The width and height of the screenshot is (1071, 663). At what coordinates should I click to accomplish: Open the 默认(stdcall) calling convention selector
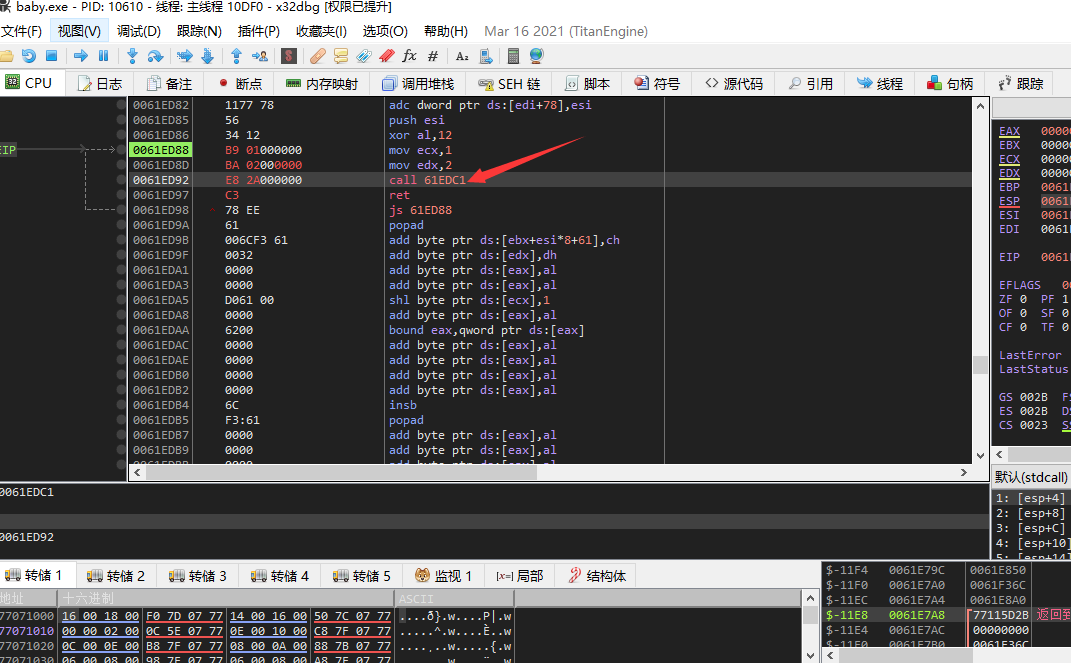pos(1031,477)
